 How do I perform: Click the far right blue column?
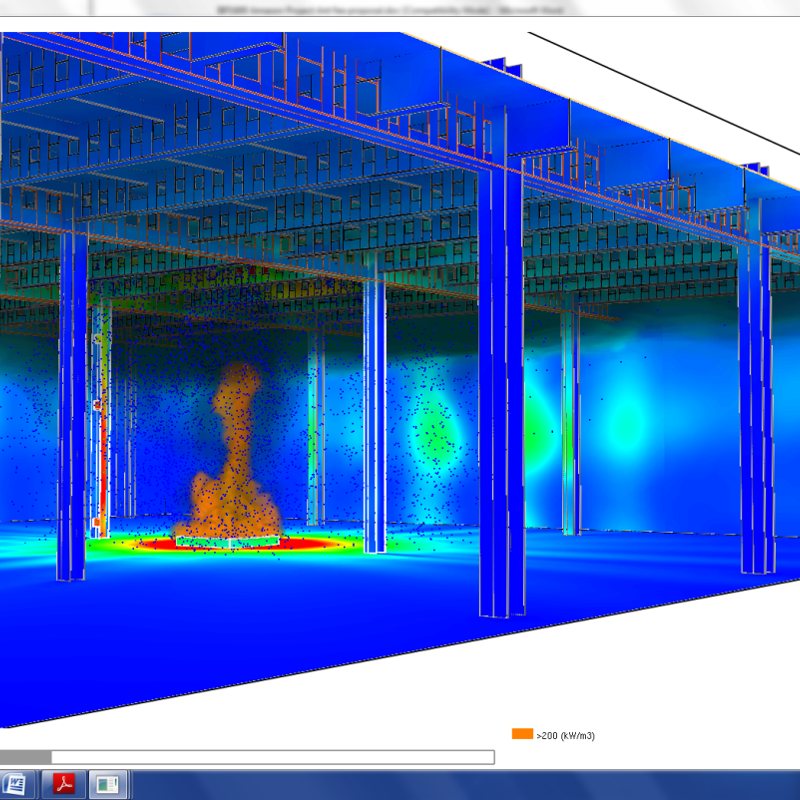click(755, 400)
